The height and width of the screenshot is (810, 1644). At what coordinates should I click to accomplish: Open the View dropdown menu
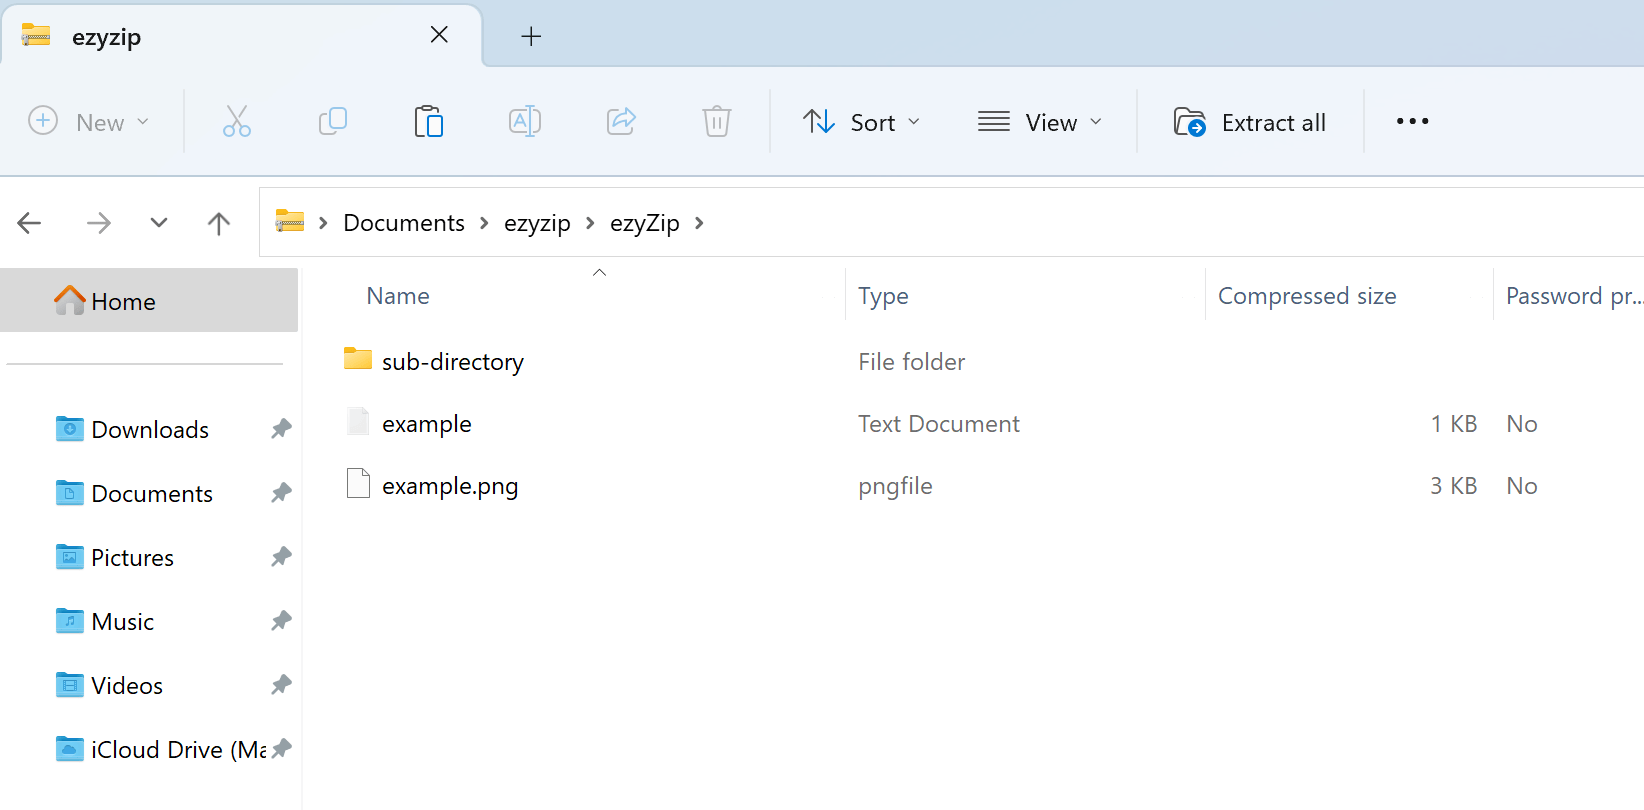1040,122
